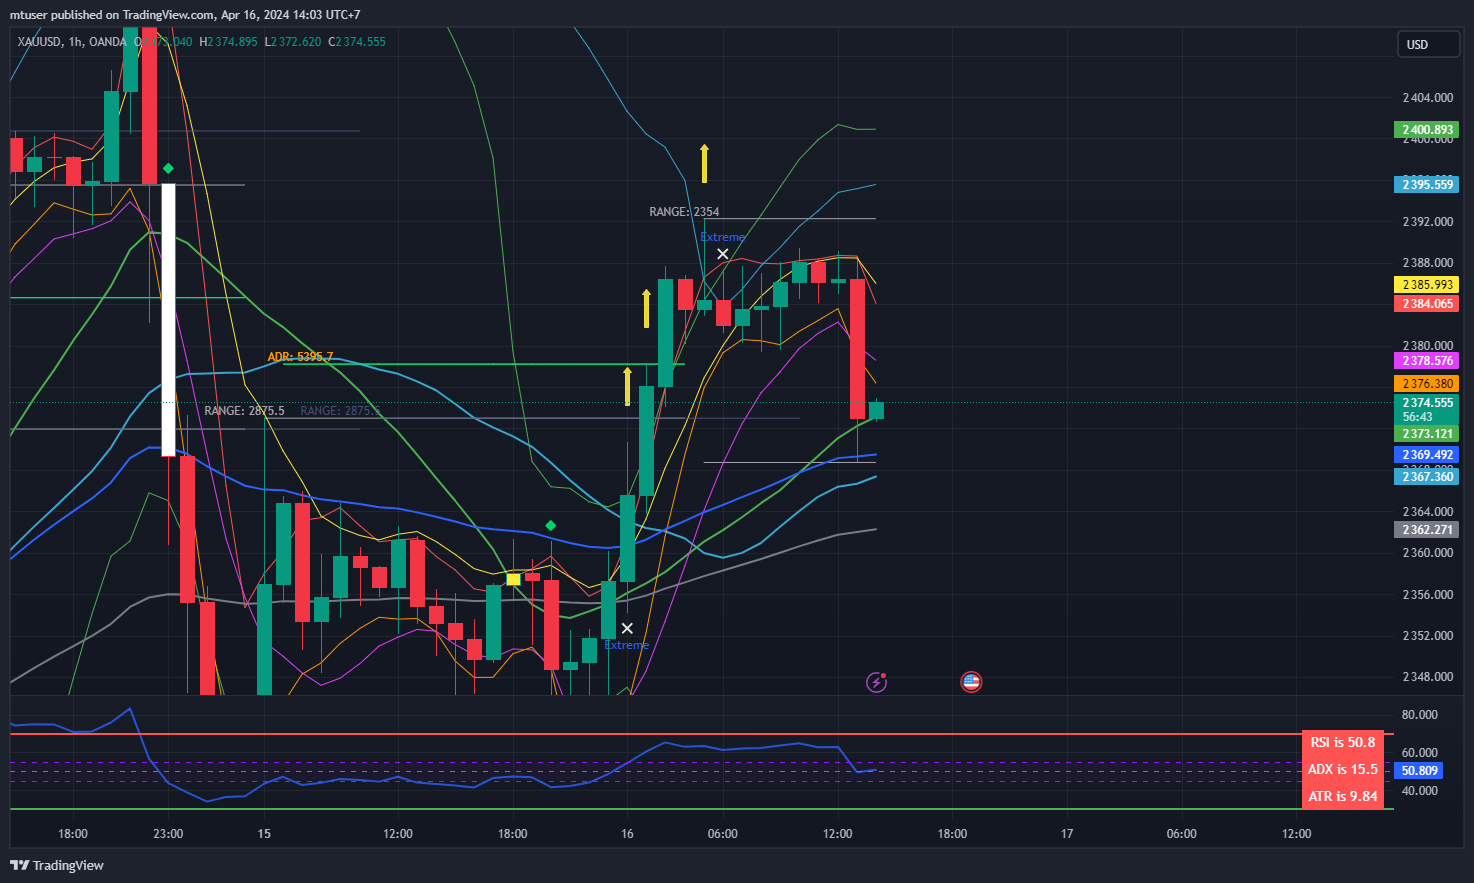Screen dimensions: 1474x883
Task: Click the 80.000 RSI axis label
Action: [1420, 715]
